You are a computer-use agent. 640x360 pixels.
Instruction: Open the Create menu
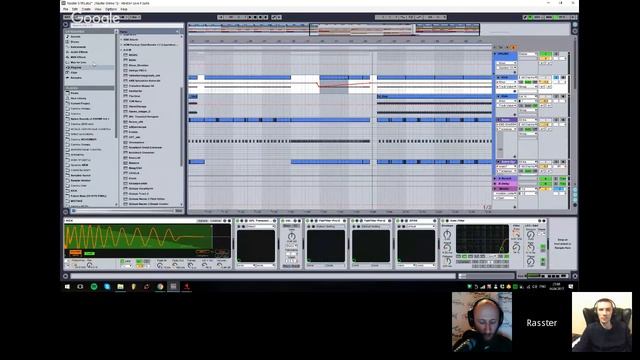coord(86,9)
